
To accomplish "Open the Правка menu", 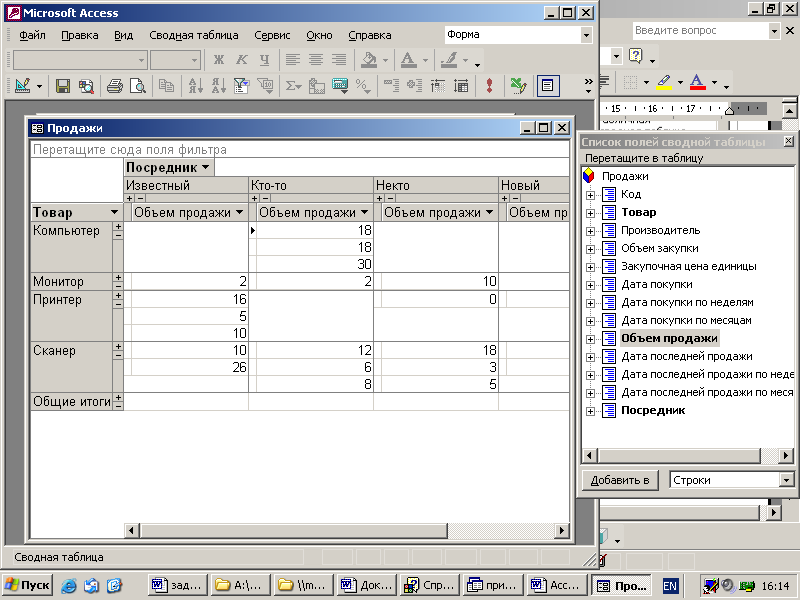I will (80, 35).
